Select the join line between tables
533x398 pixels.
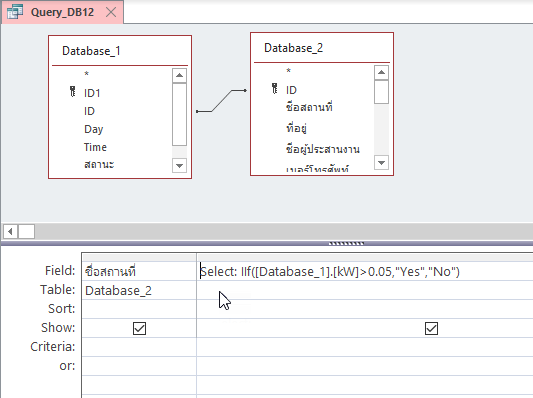click(221, 101)
